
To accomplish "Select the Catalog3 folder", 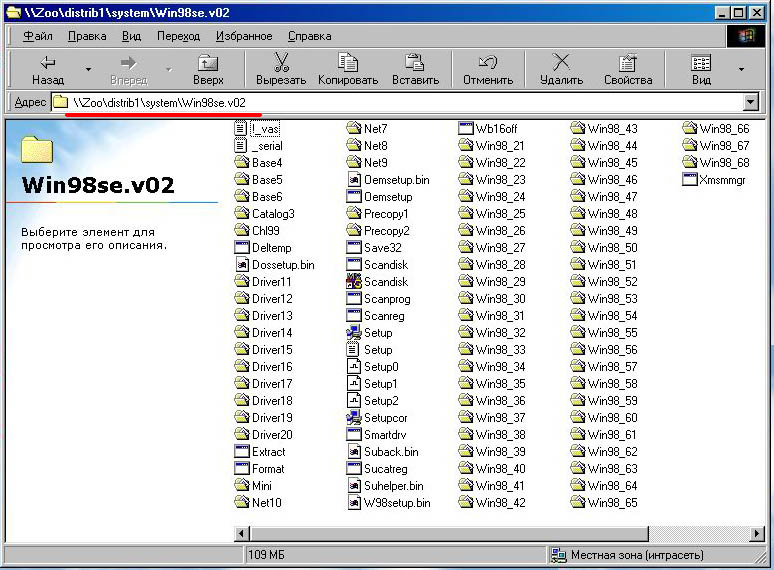I will (265, 214).
